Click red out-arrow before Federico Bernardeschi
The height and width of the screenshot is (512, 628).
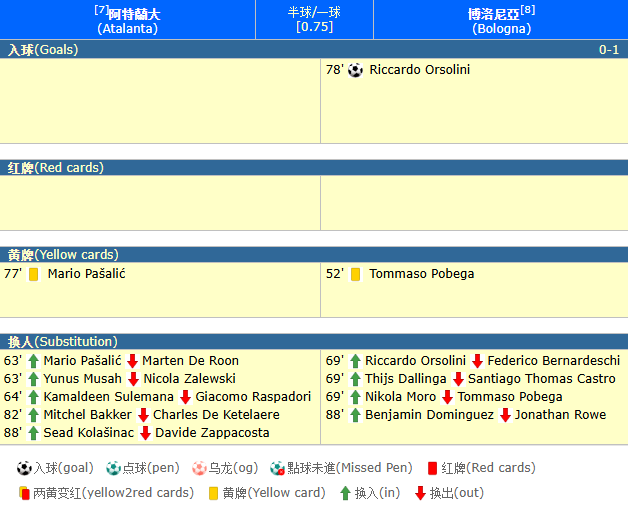pos(477,361)
